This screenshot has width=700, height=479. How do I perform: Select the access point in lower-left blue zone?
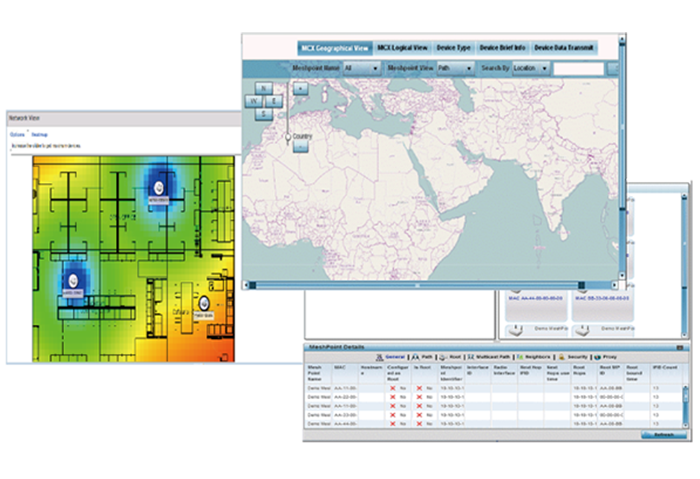73,281
